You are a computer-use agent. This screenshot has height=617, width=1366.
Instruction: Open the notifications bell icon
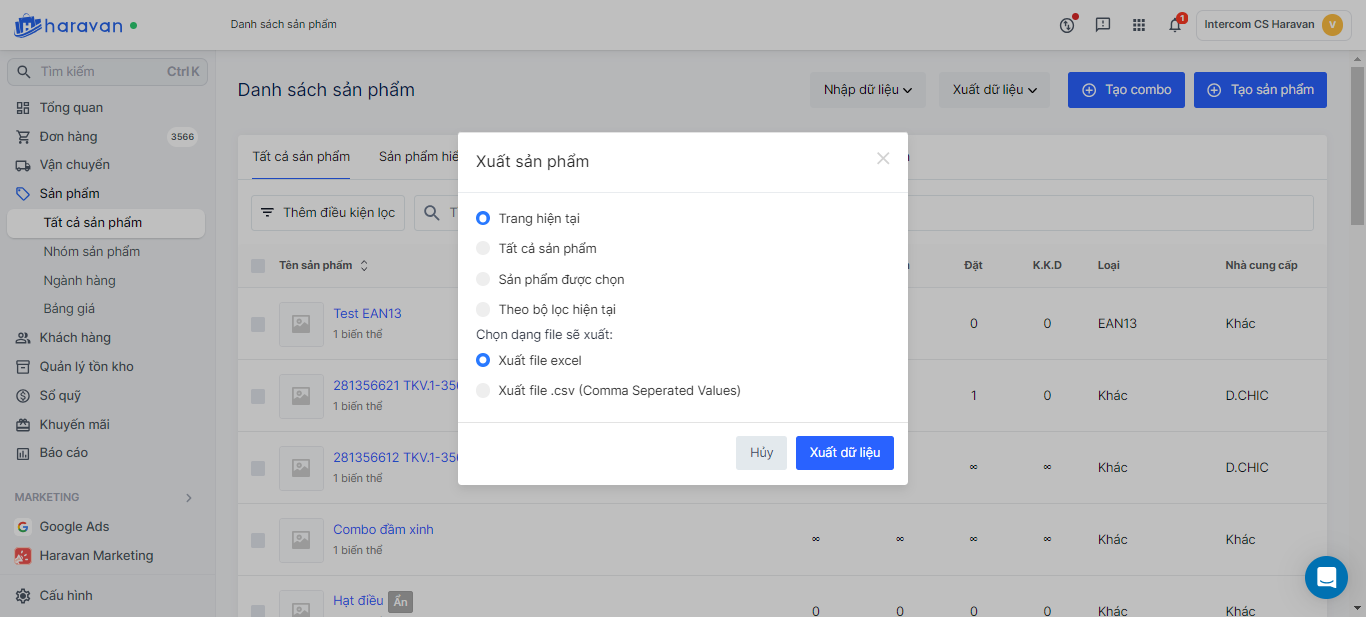tap(1175, 25)
